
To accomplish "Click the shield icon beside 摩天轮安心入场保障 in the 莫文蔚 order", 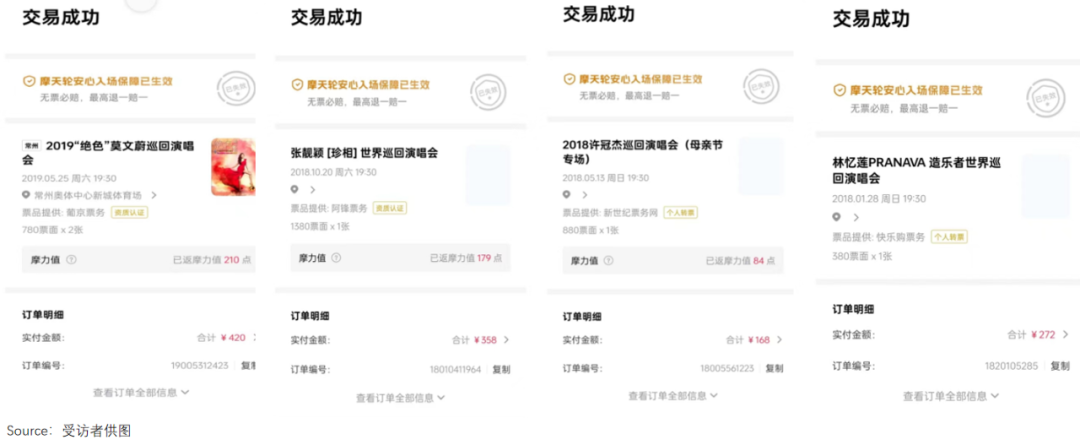I will tap(29, 82).
